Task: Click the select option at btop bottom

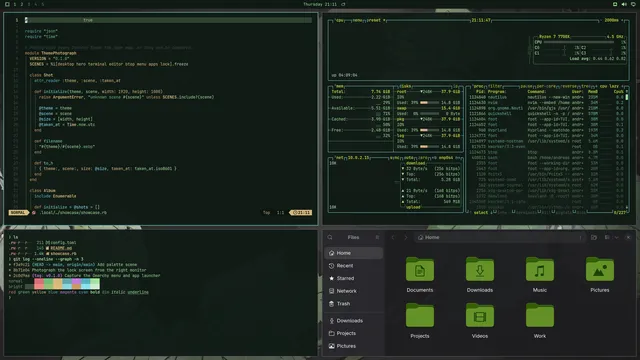Action: [480, 213]
